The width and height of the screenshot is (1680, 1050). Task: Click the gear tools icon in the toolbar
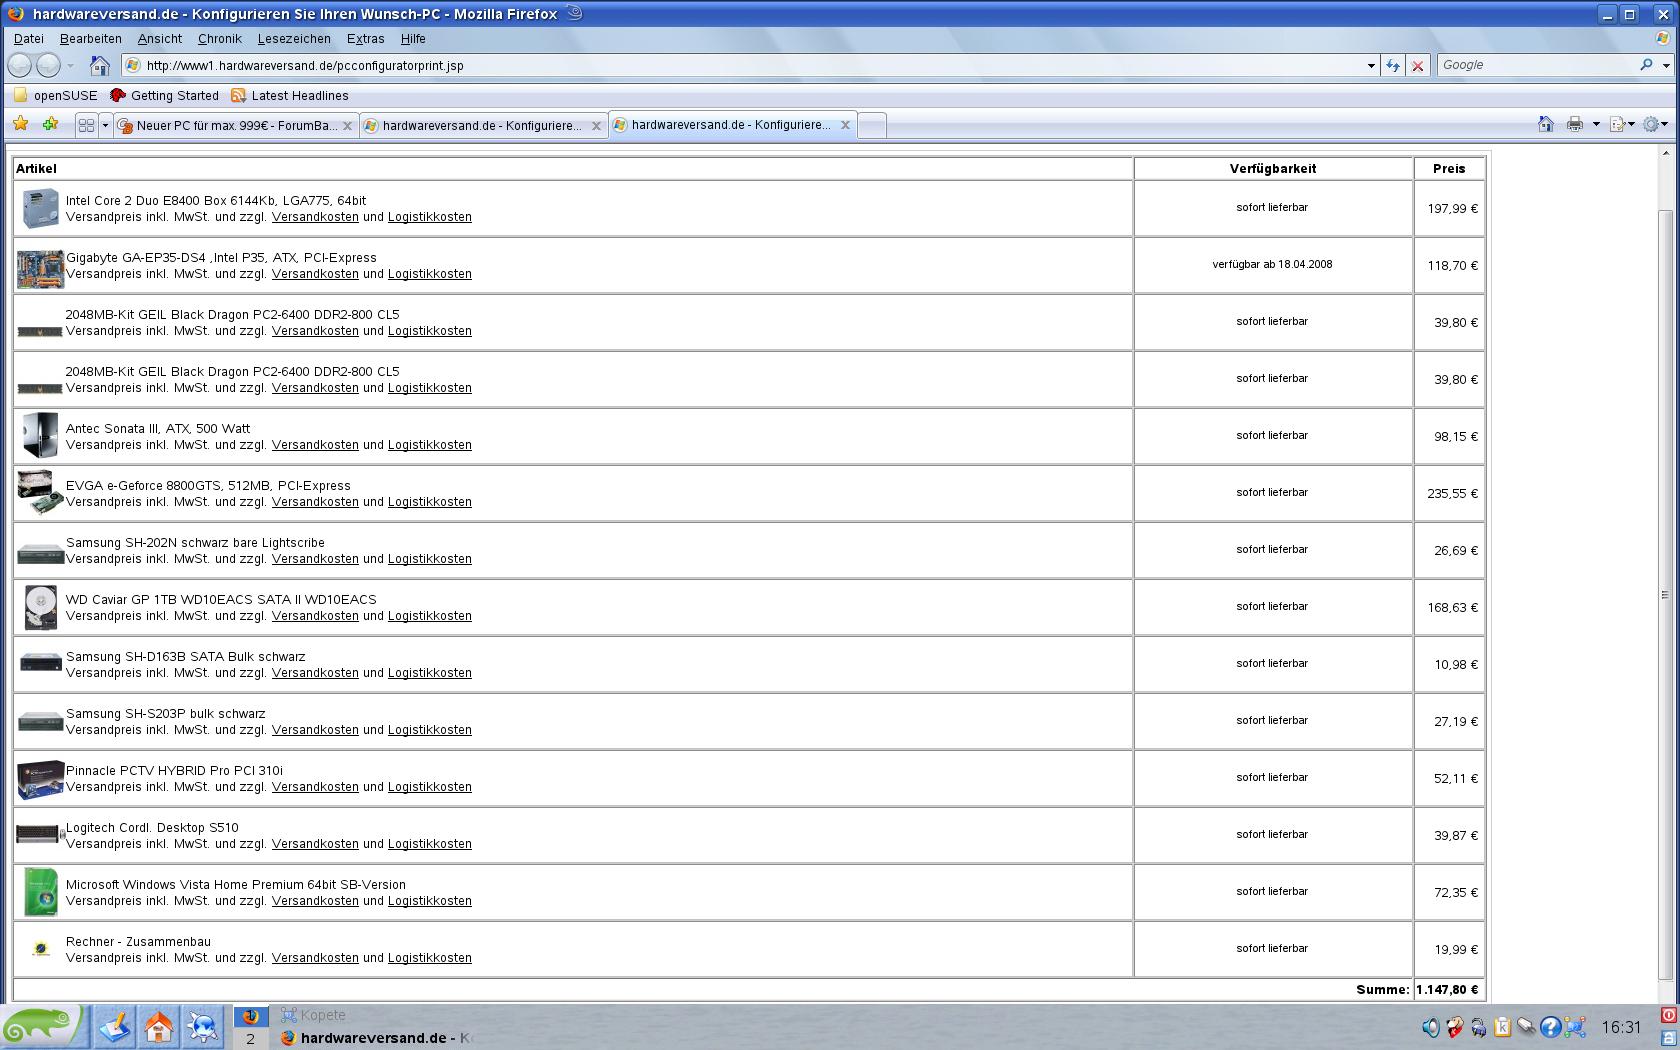click(x=1651, y=124)
